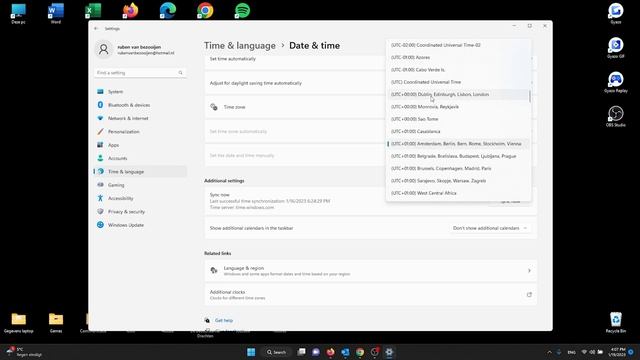Viewport: 640px width, 360px height.
Task: Click Settings gear in taskbar
Action: coord(389,352)
